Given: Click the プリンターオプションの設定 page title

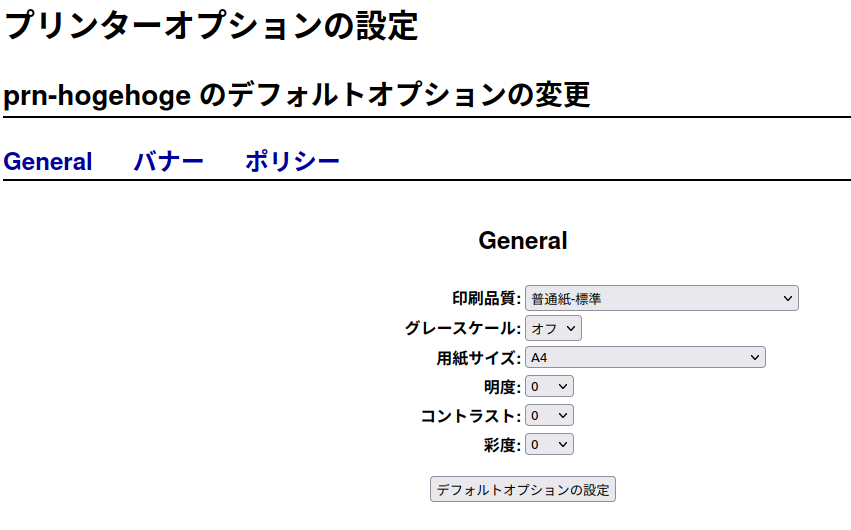Looking at the screenshot, I should pyautogui.click(x=211, y=26).
